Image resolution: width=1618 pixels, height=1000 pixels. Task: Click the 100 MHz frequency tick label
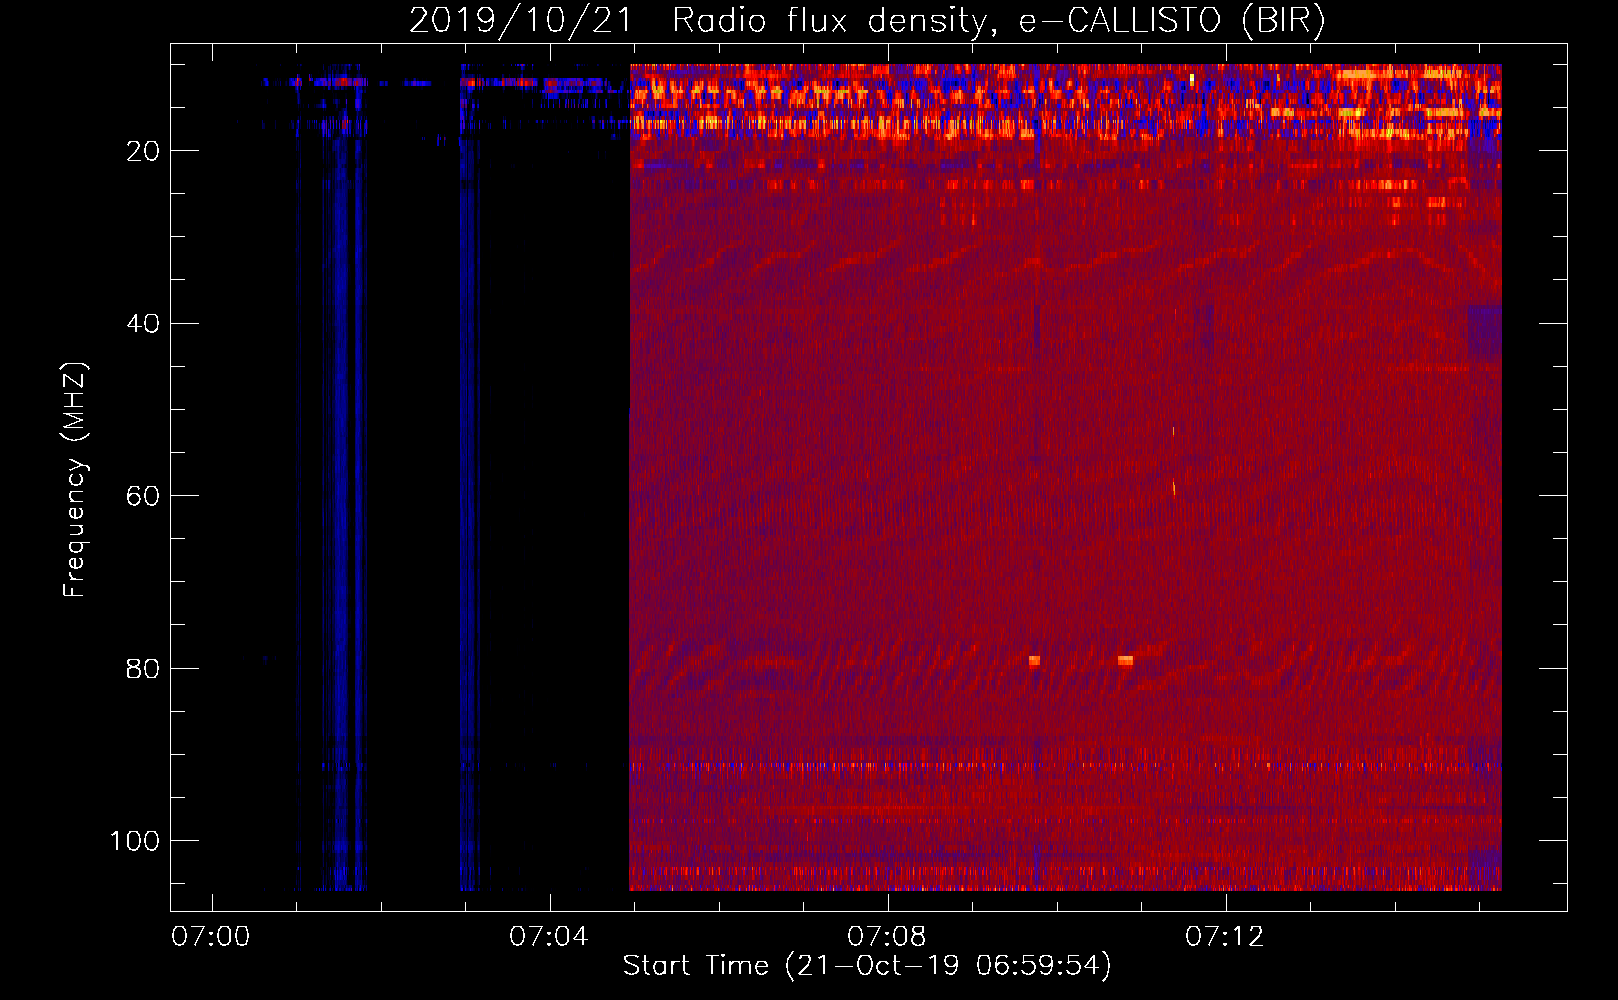point(135,841)
